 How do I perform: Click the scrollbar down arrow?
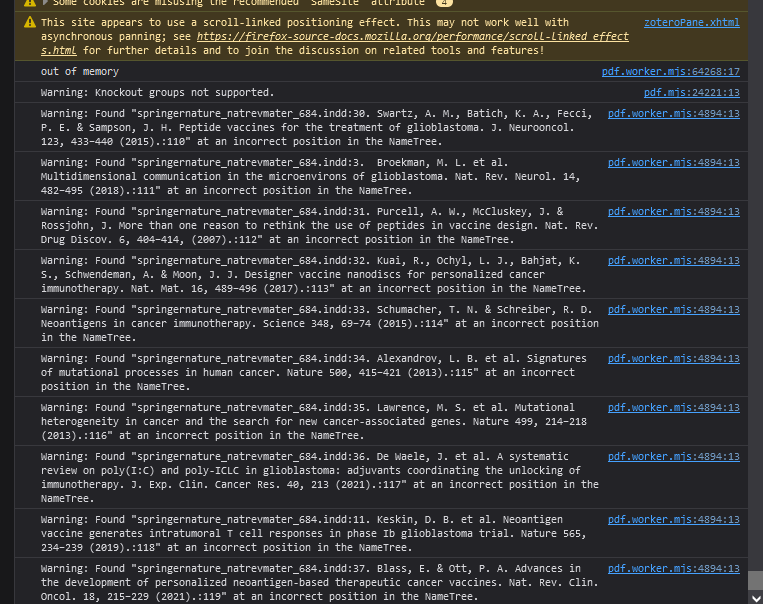point(756,598)
